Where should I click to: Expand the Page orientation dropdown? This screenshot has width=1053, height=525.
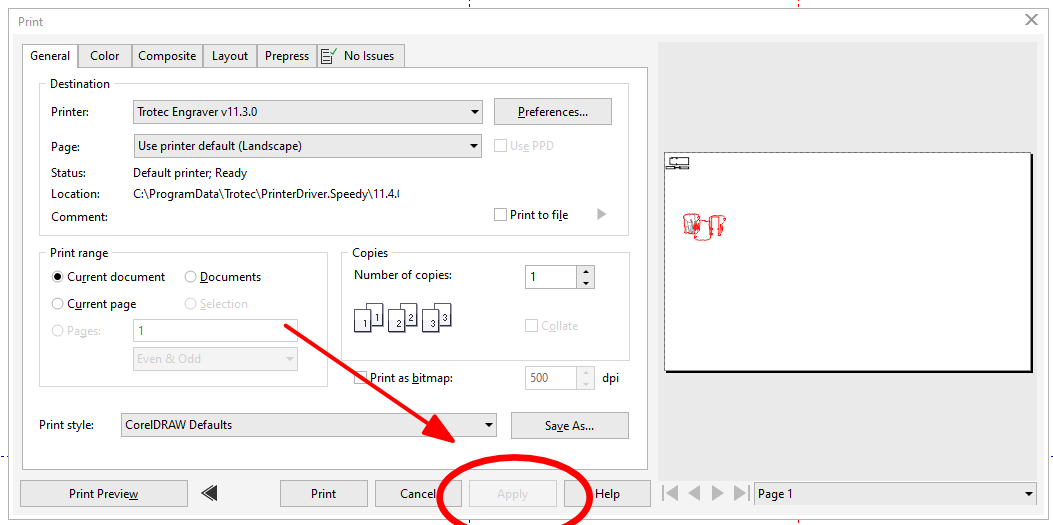pos(473,146)
